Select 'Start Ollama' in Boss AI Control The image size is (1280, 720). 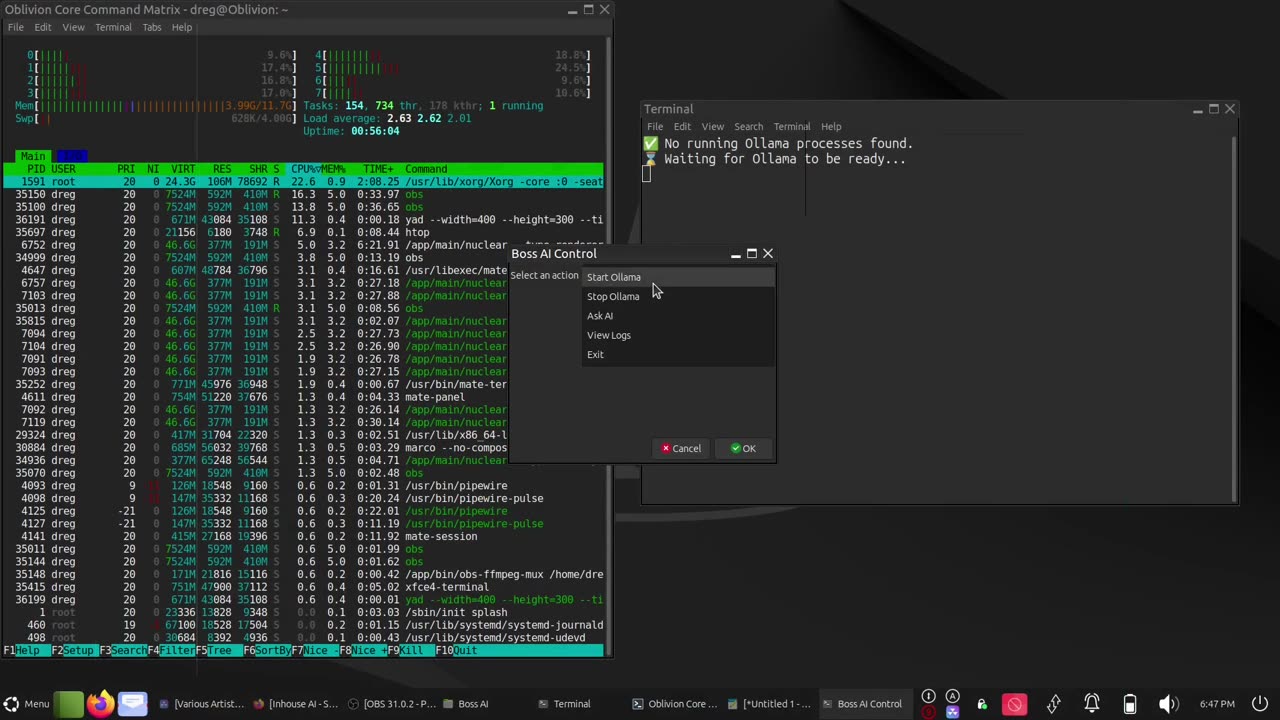pyautogui.click(x=678, y=277)
